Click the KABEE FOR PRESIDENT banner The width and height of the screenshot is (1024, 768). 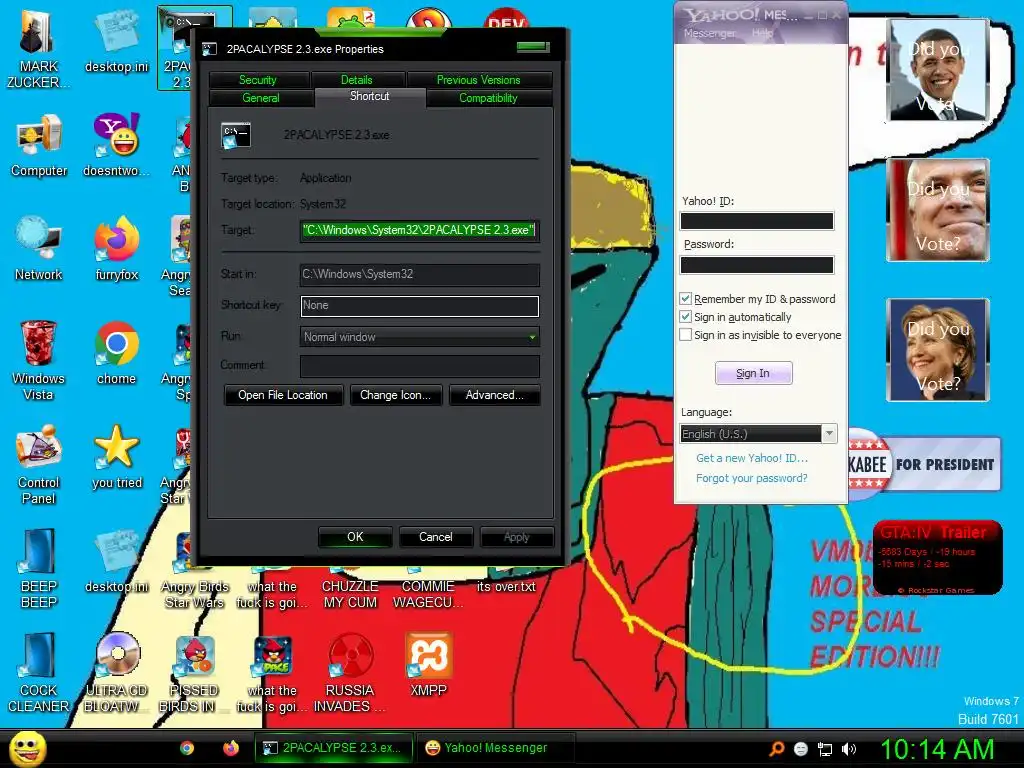(x=923, y=464)
